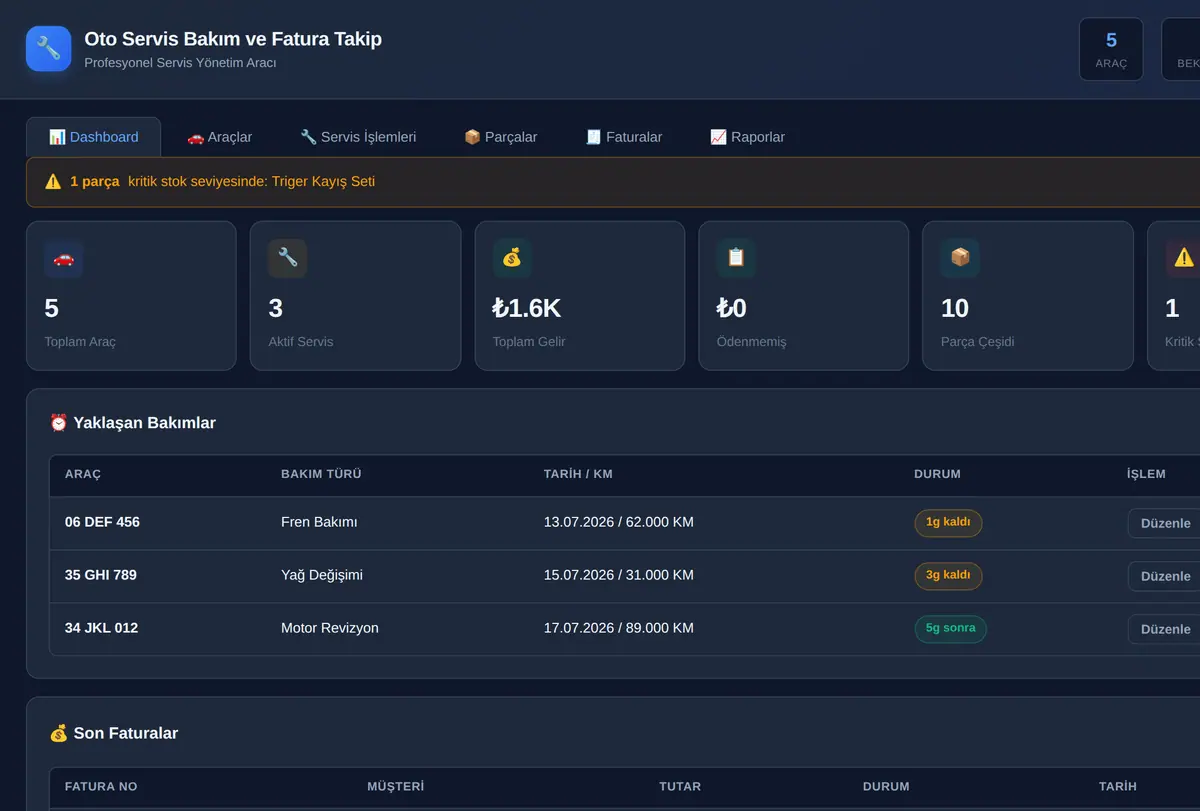Click the '3g kaldı' status badge
Image resolution: width=1200 pixels, height=811 pixels.
coord(948,576)
